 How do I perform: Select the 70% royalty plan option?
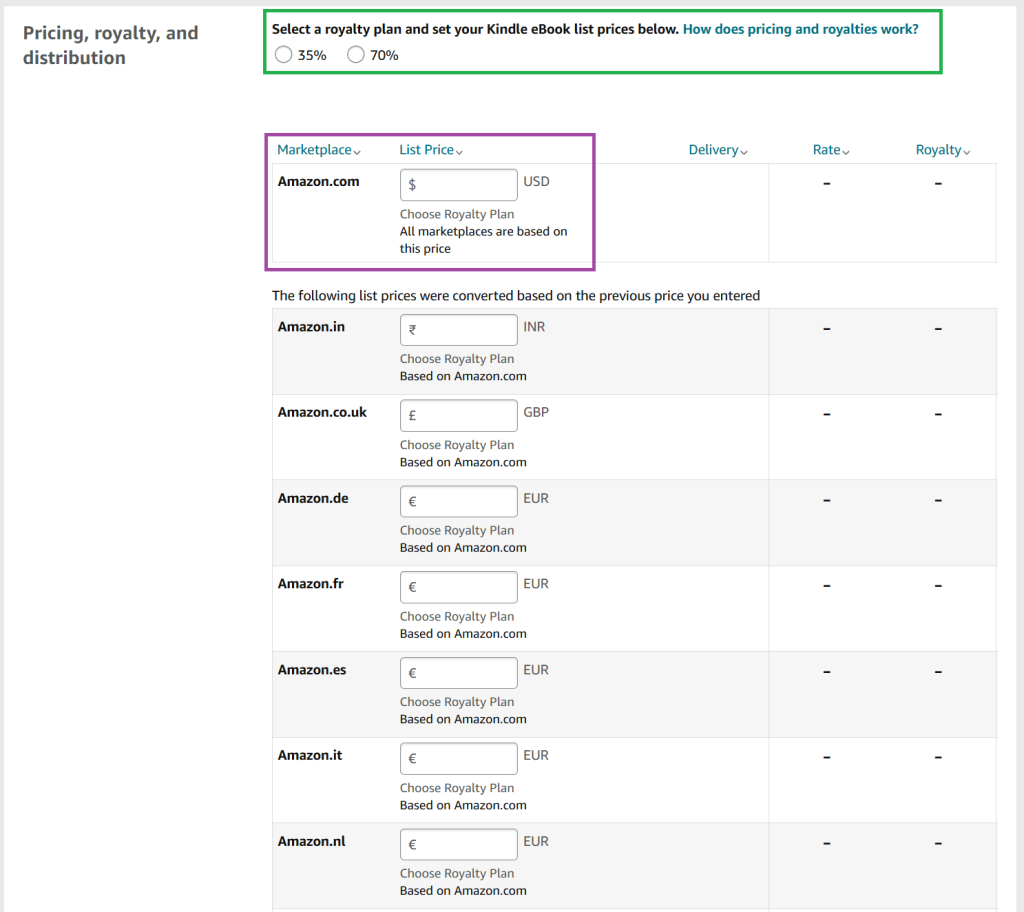(356, 54)
